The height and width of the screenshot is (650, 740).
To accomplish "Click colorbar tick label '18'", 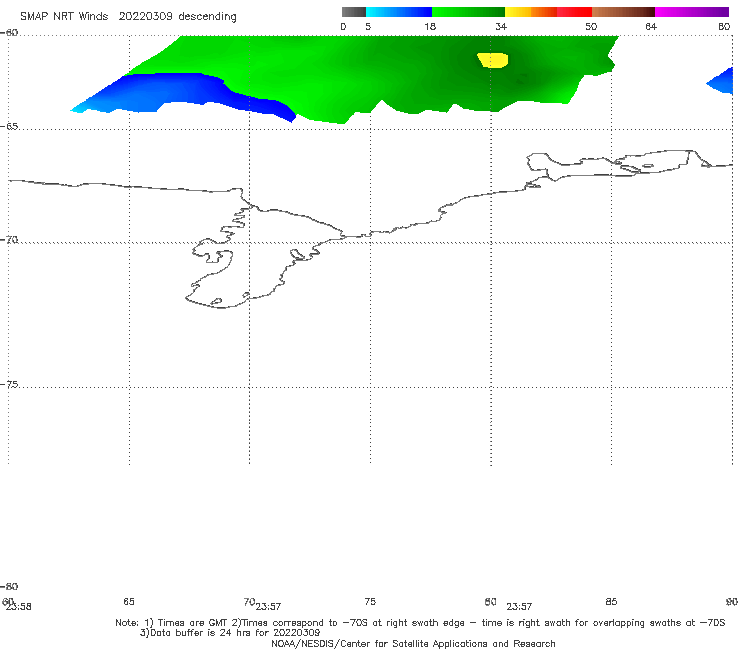I will [430, 26].
